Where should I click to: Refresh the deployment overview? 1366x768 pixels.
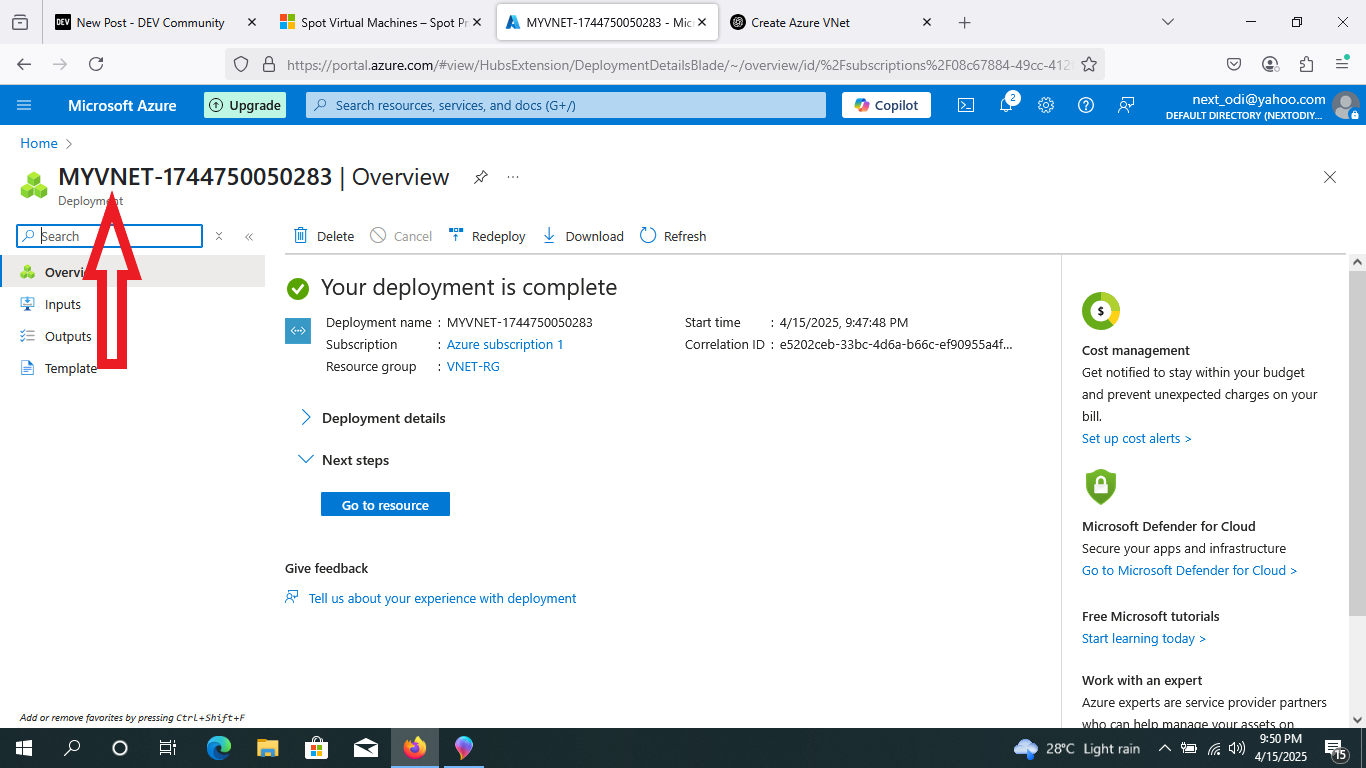click(x=673, y=236)
